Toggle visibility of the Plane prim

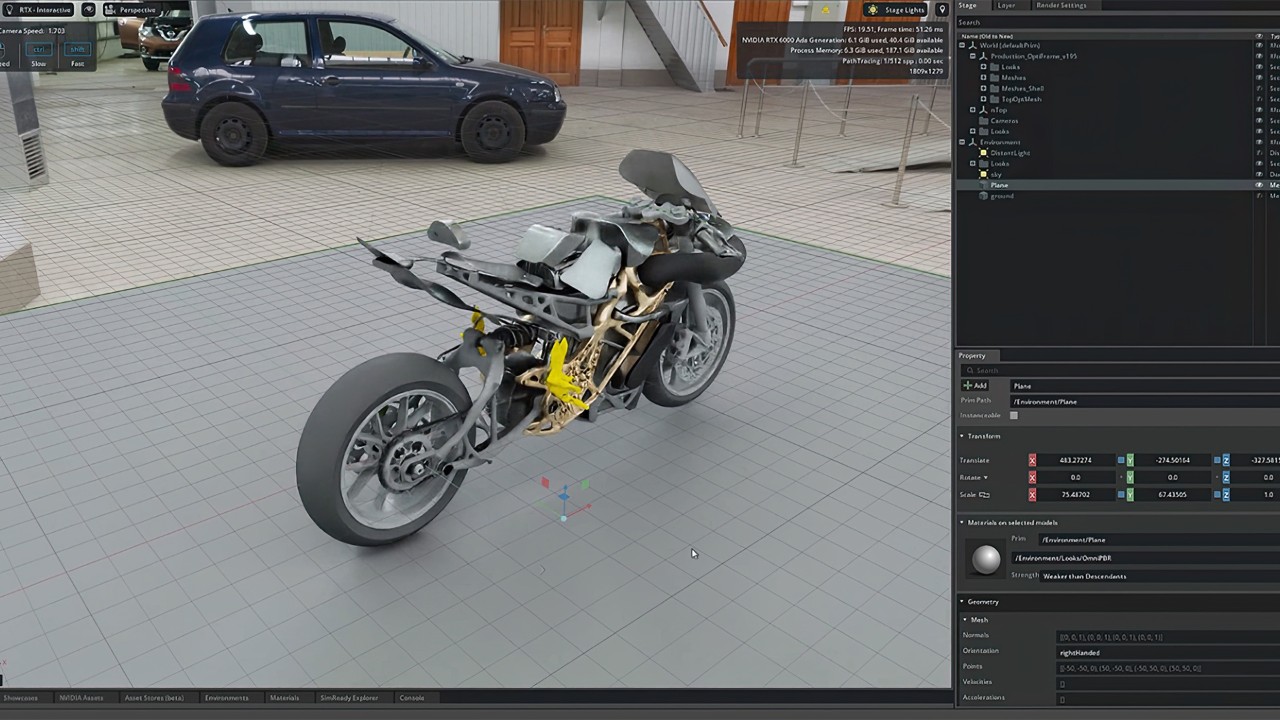(x=1258, y=185)
